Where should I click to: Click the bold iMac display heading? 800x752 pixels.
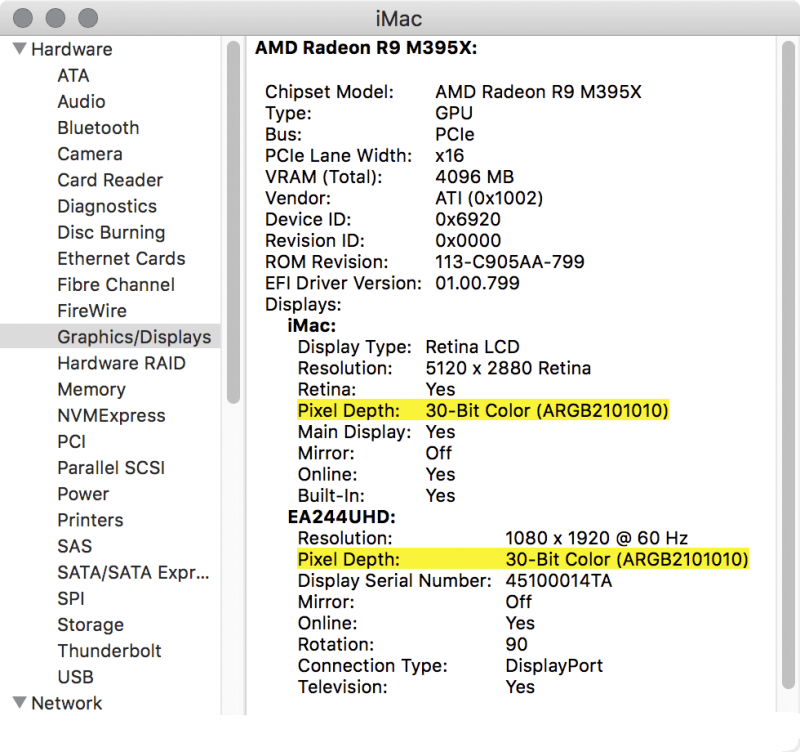[x=312, y=325]
